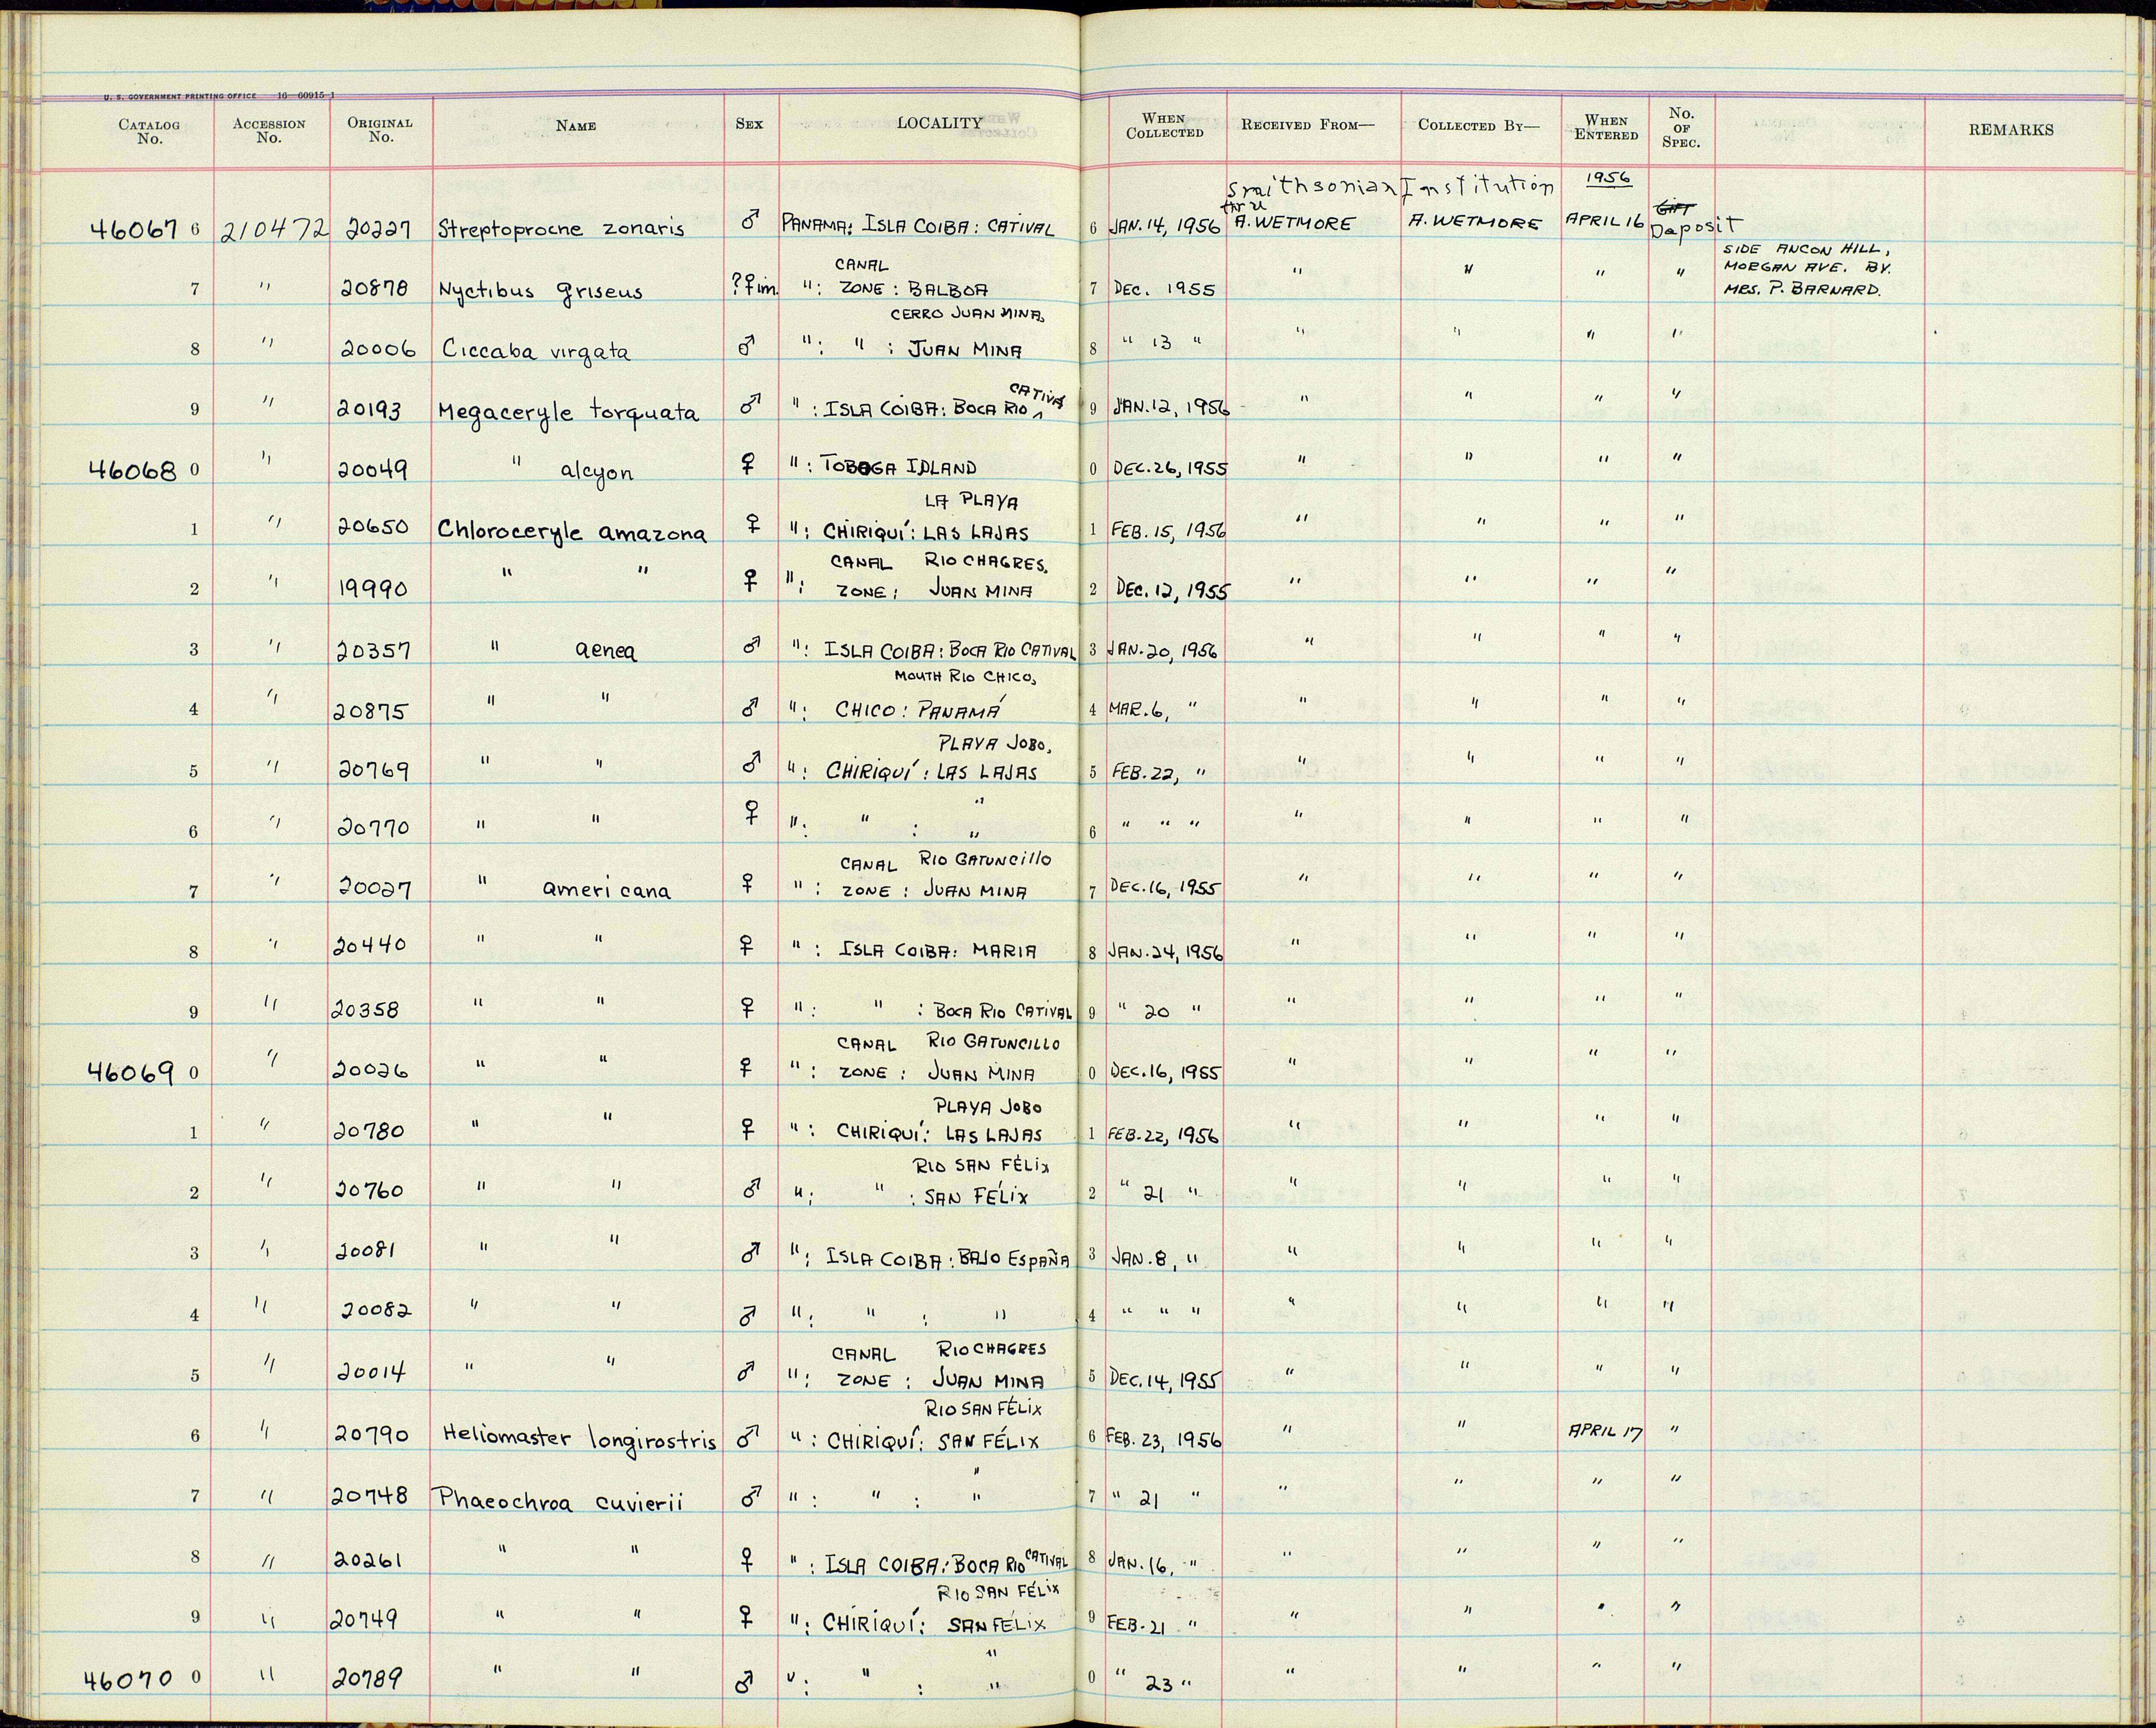The height and width of the screenshot is (1728, 2156).
Task: Click the name "Phaeochroa cuvierii"
Action: point(557,1500)
